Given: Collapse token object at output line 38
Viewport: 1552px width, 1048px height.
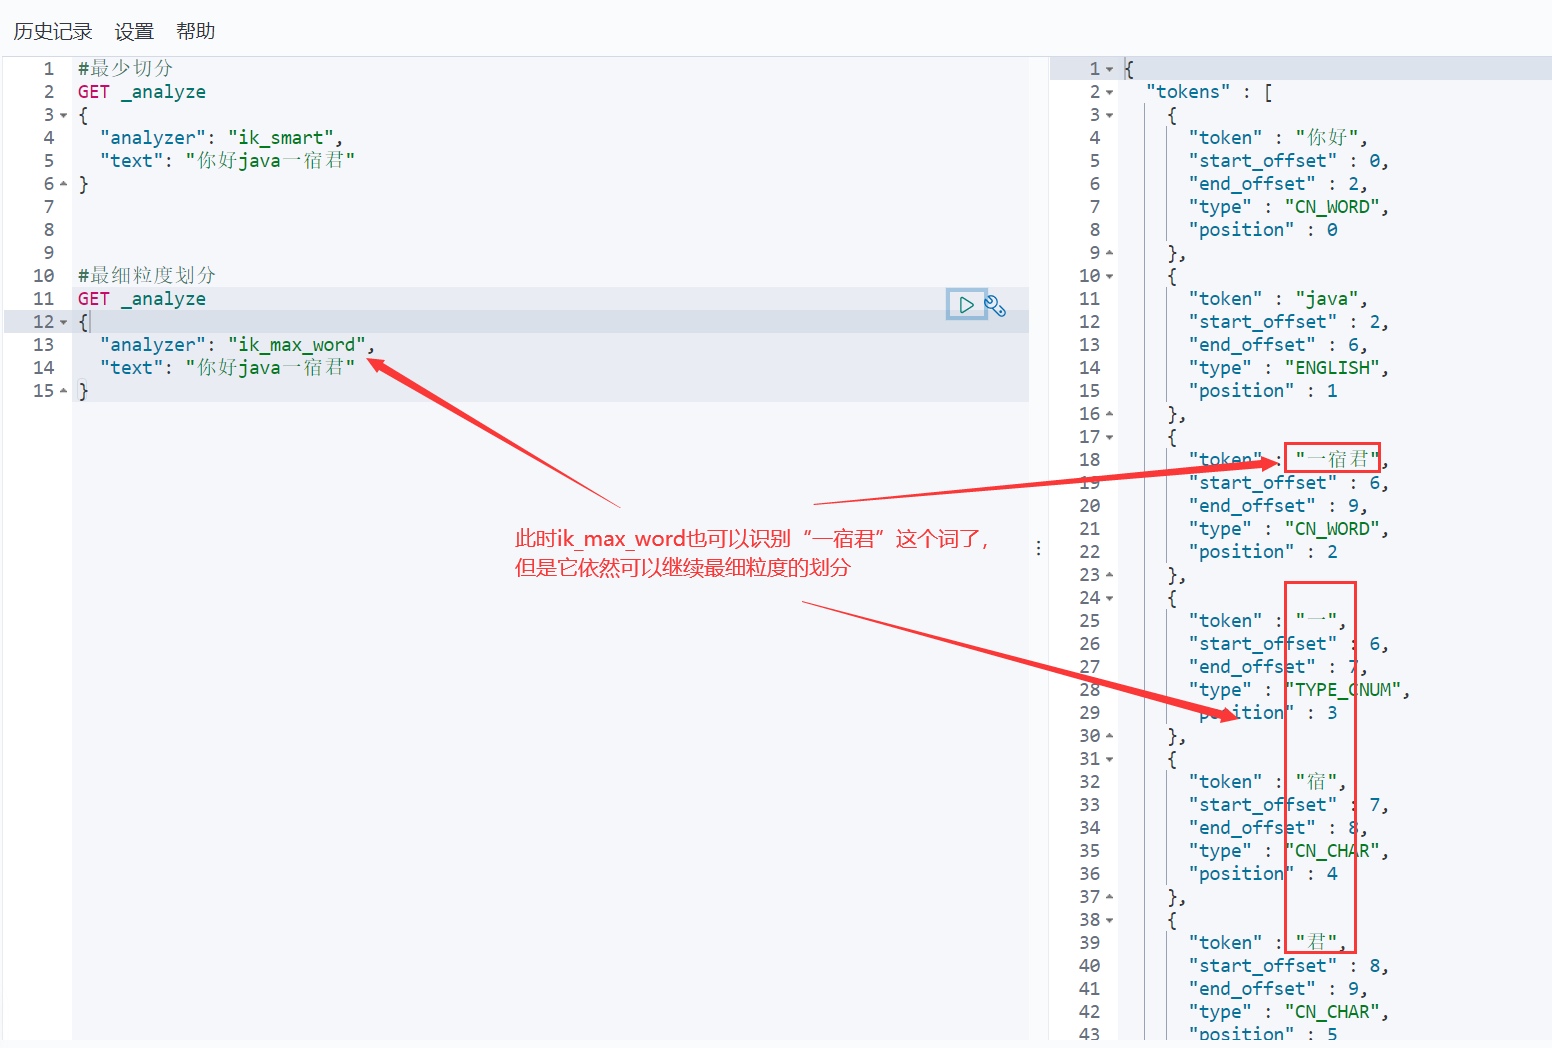Looking at the screenshot, I should [1110, 920].
